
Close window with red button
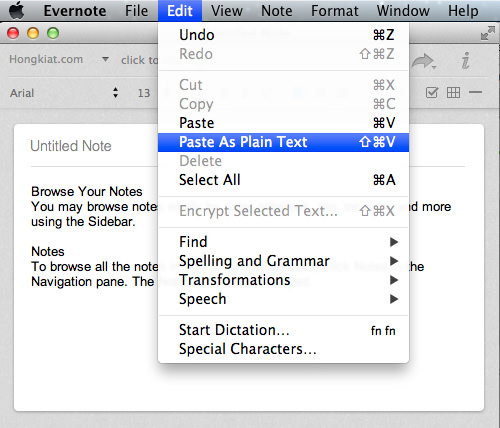[x=13, y=33]
